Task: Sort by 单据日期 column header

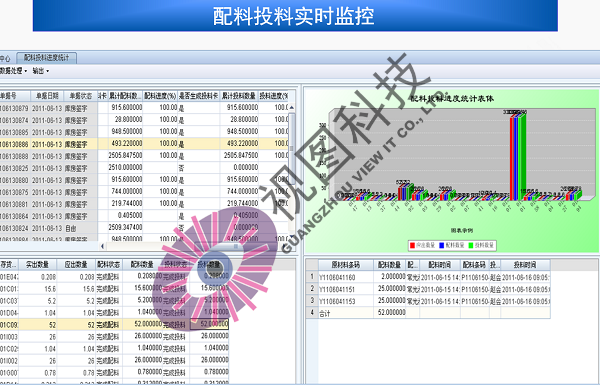Action: point(47,96)
